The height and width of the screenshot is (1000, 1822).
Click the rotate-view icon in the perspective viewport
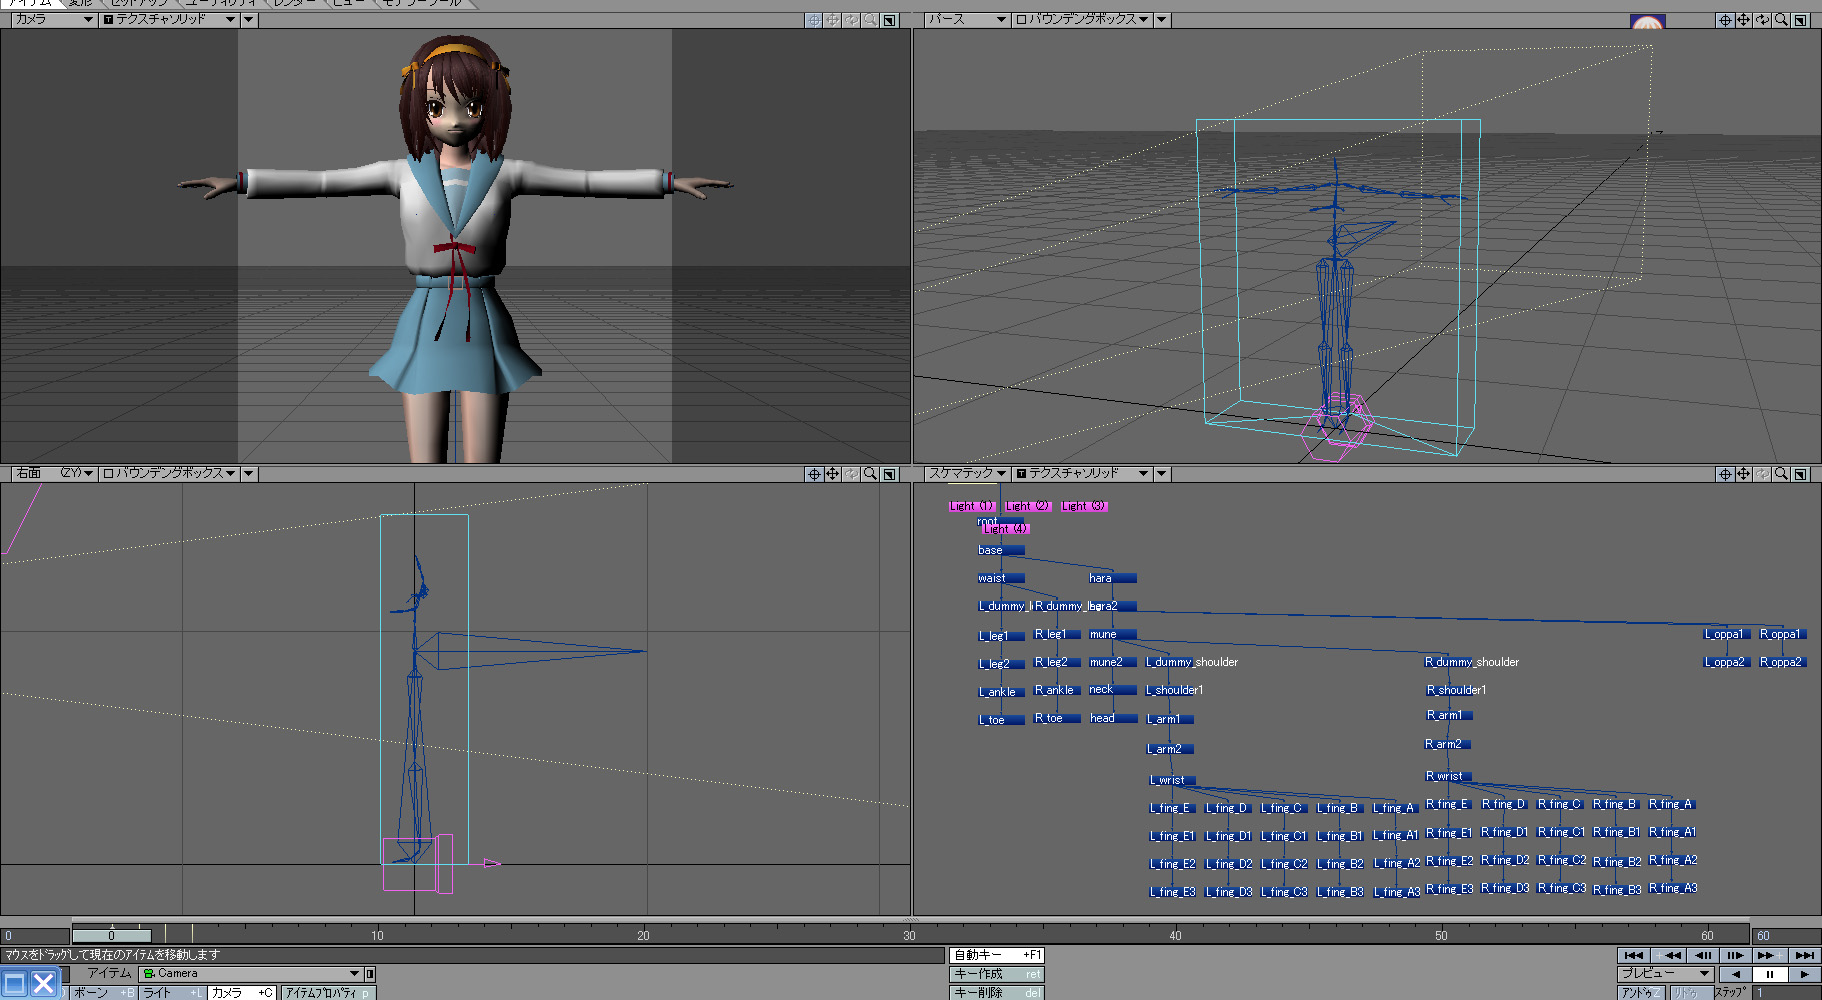pos(1762,20)
